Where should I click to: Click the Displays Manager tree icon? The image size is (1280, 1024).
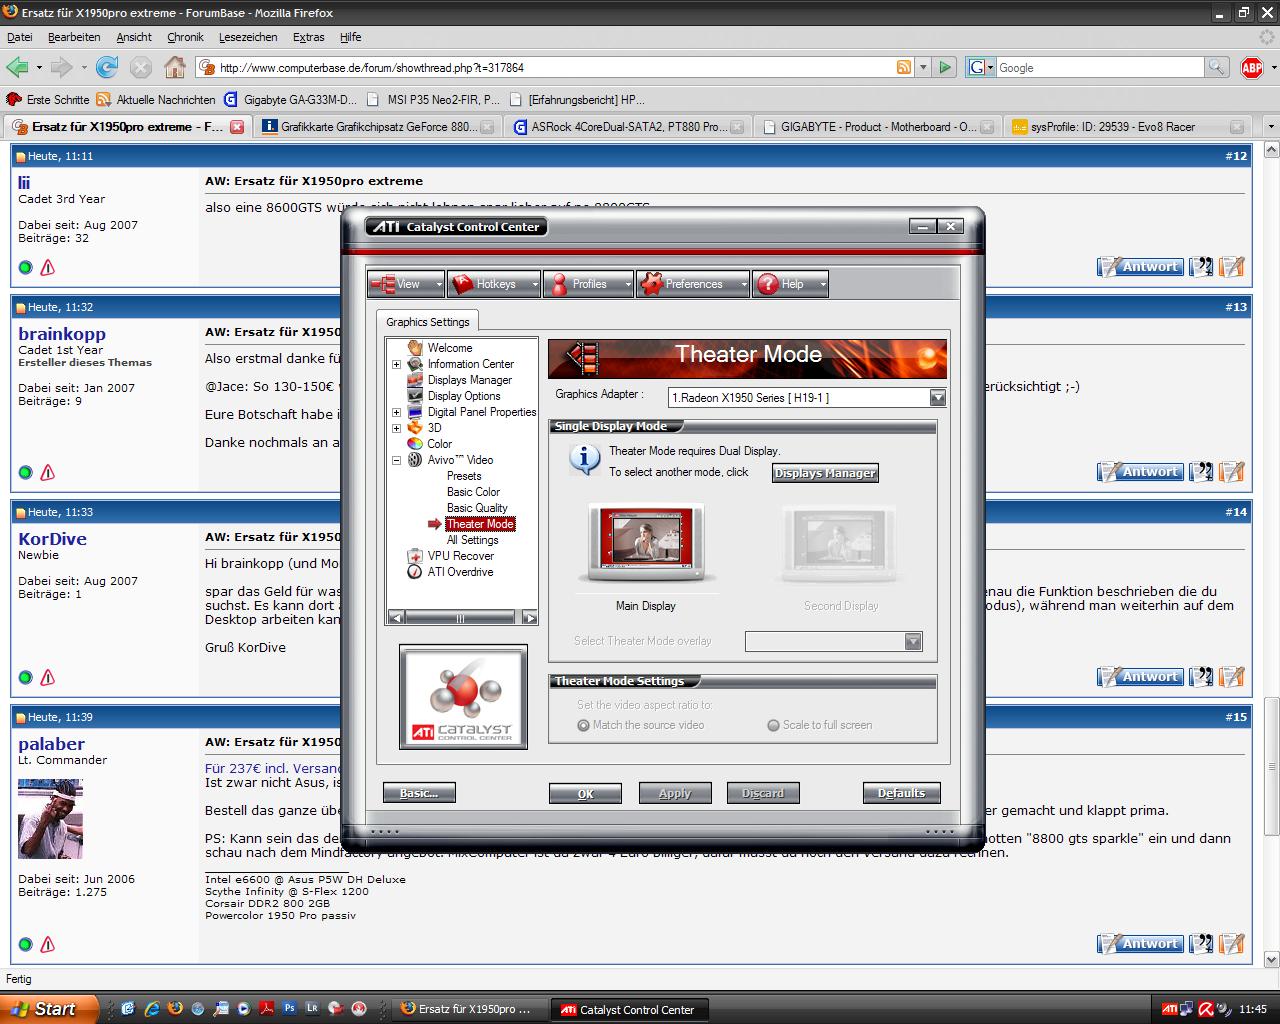point(415,380)
